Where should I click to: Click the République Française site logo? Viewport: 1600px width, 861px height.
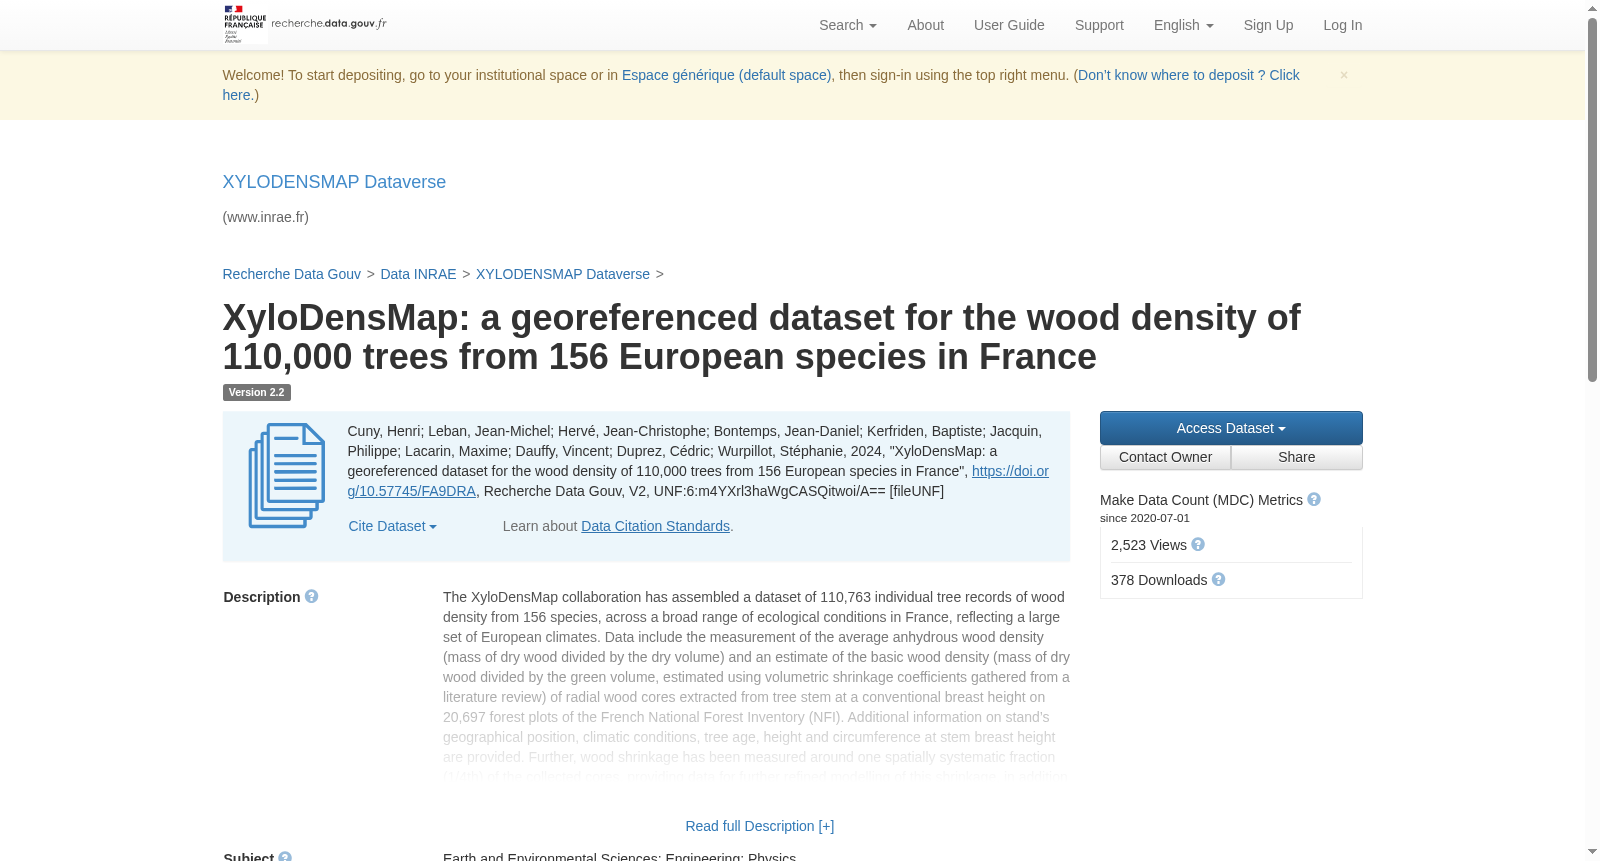click(305, 24)
